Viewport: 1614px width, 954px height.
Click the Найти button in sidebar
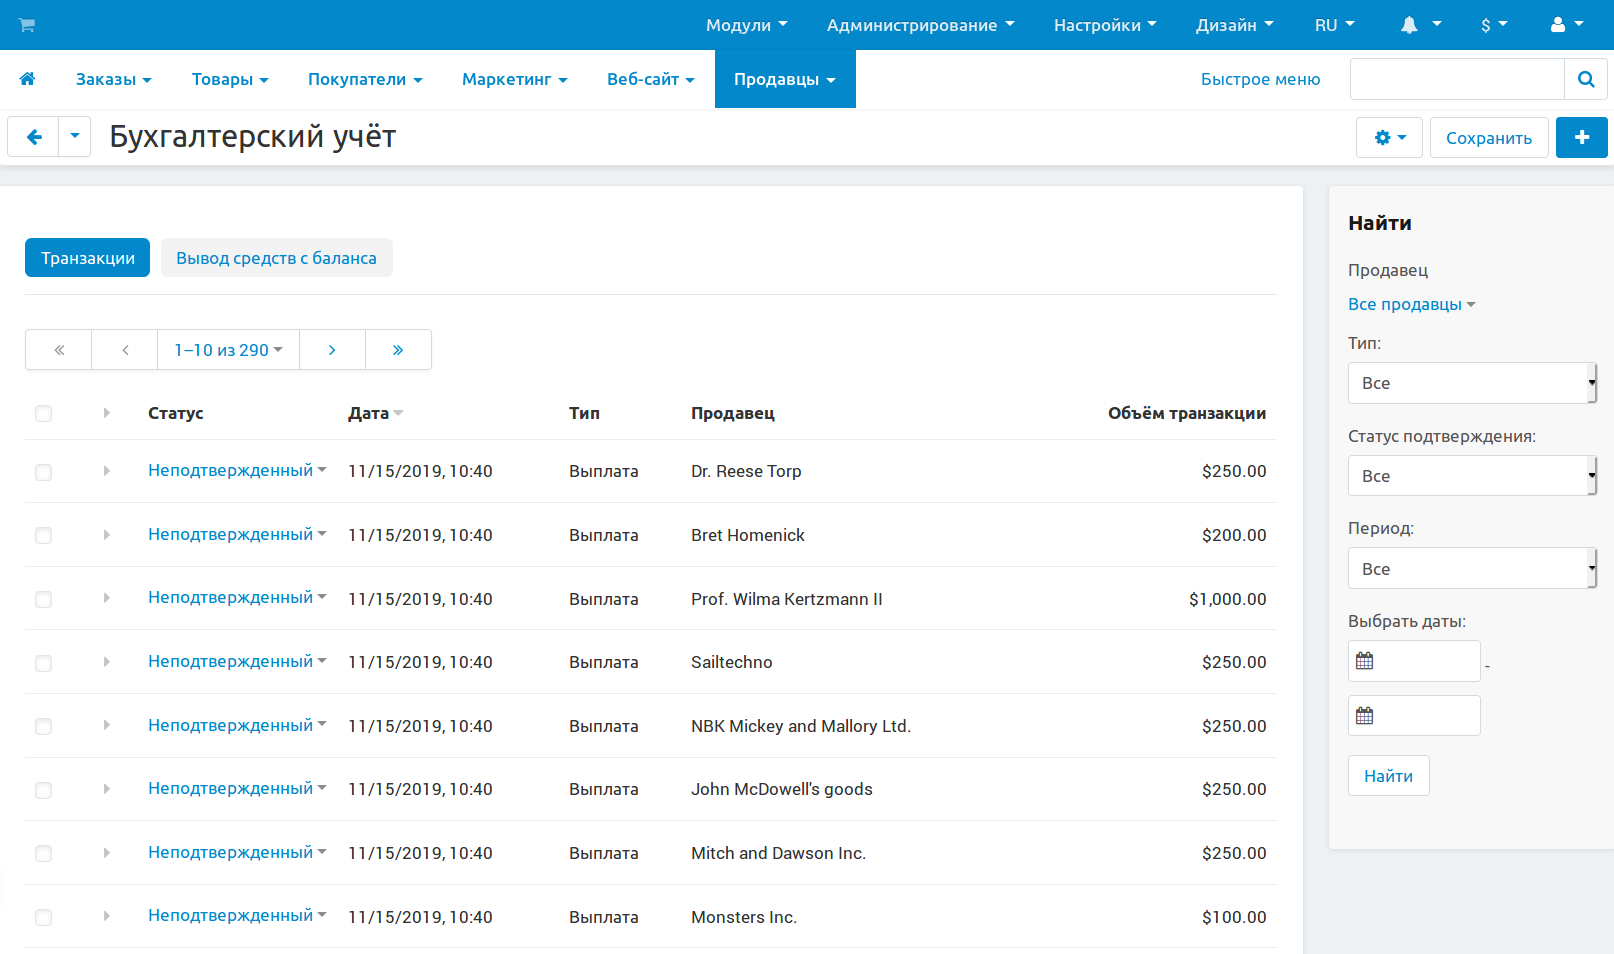(x=1388, y=776)
